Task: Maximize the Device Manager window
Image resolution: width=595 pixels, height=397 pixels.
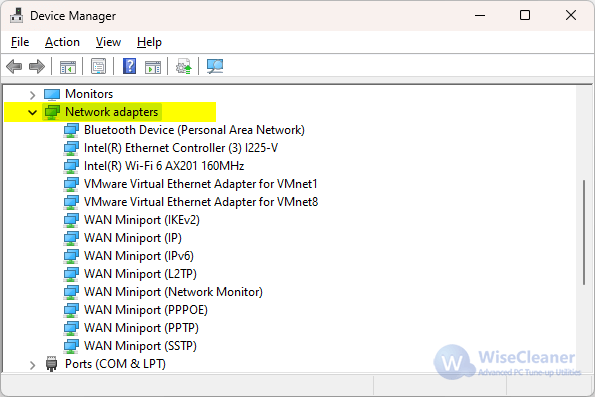Action: coord(525,16)
